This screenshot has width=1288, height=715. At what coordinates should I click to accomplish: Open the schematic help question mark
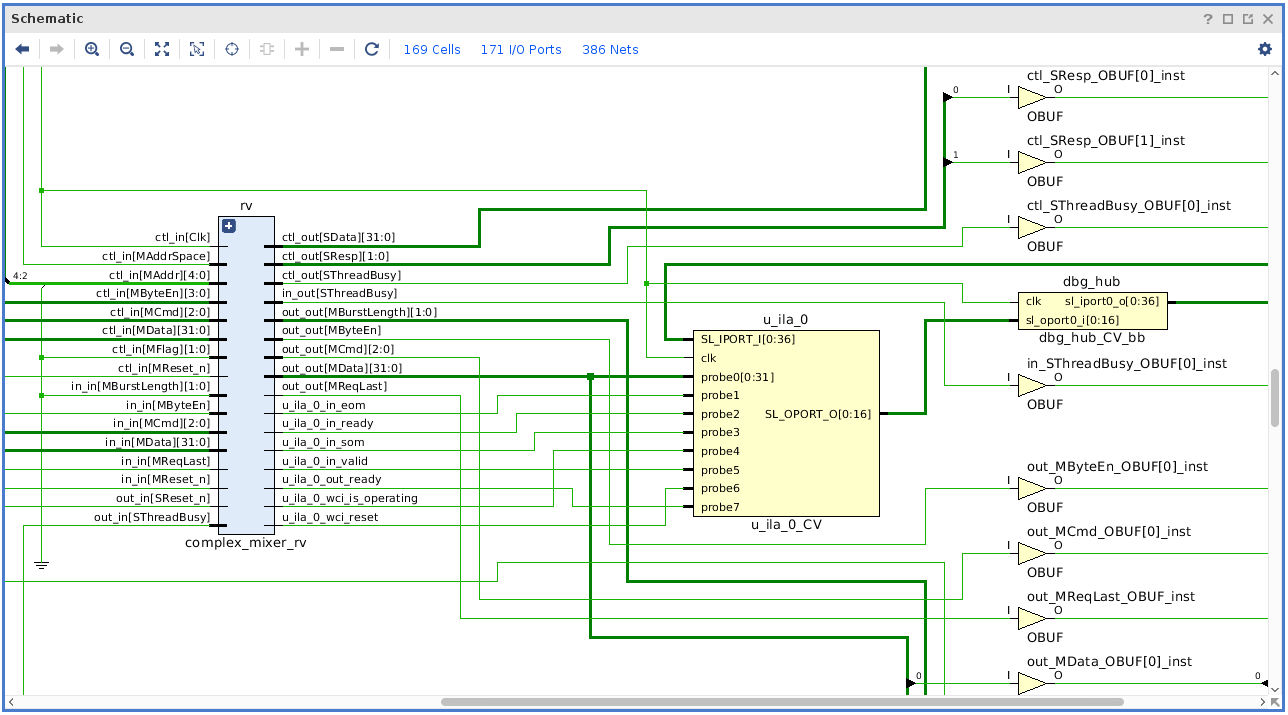pos(1209,19)
